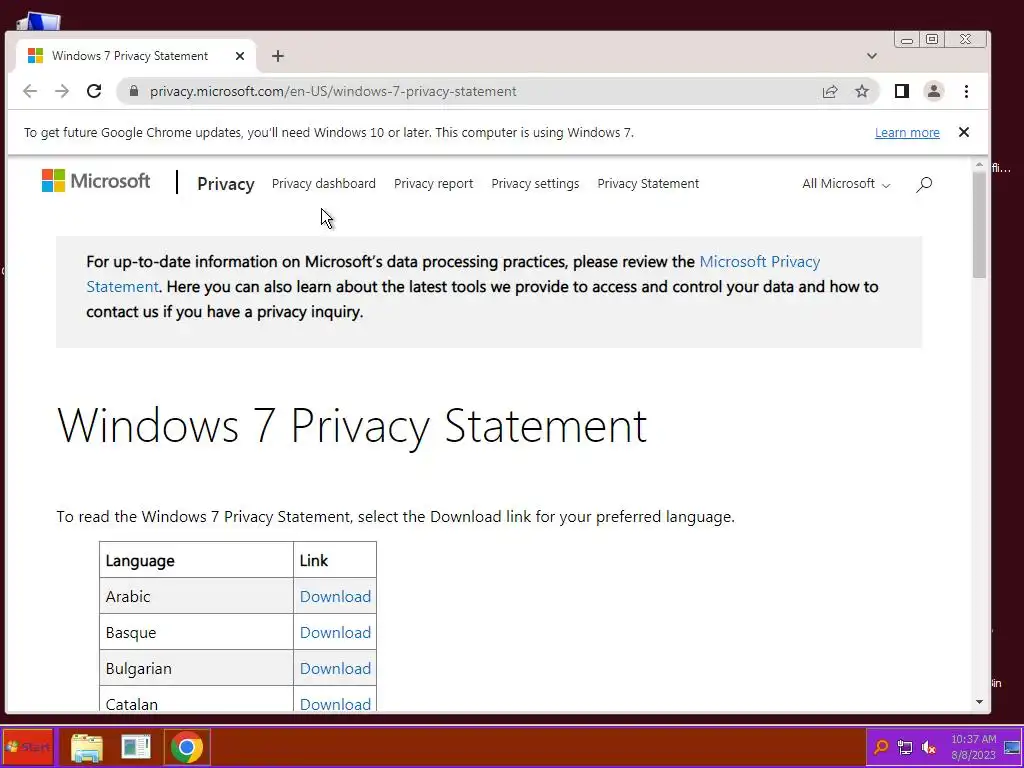Expand the tab search chevron

tap(872, 56)
